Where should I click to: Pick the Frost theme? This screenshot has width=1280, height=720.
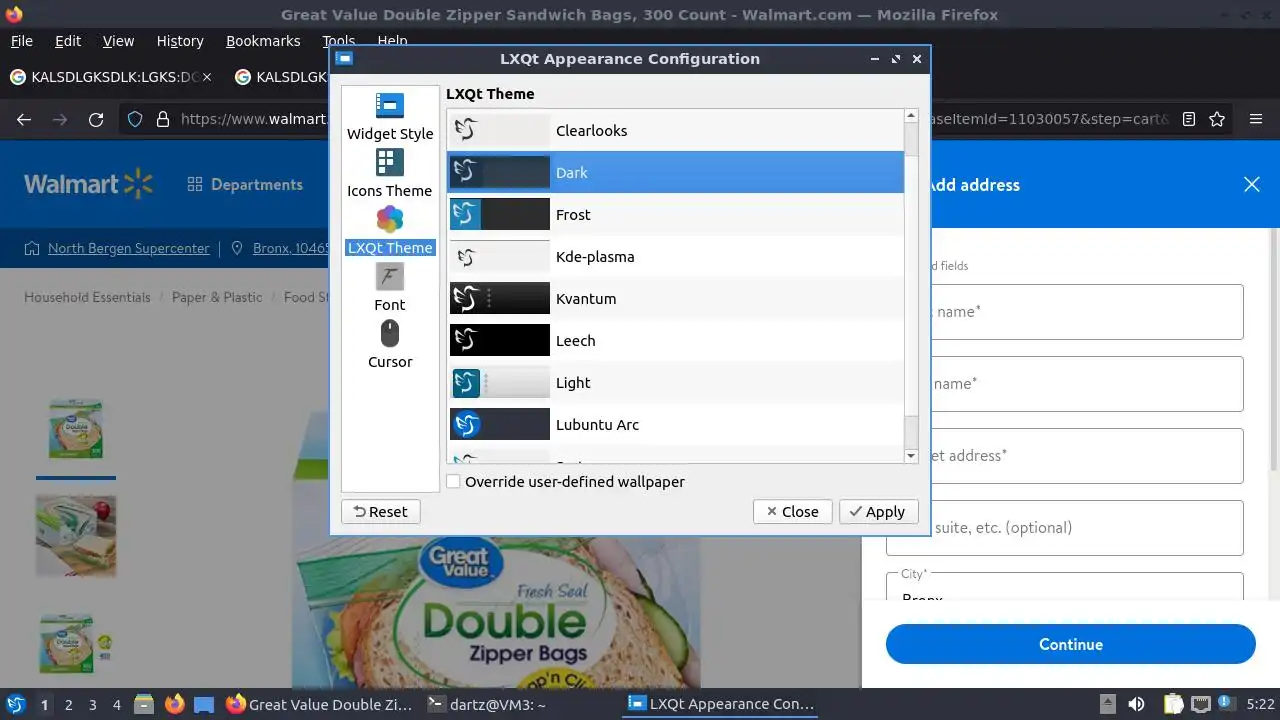point(675,215)
